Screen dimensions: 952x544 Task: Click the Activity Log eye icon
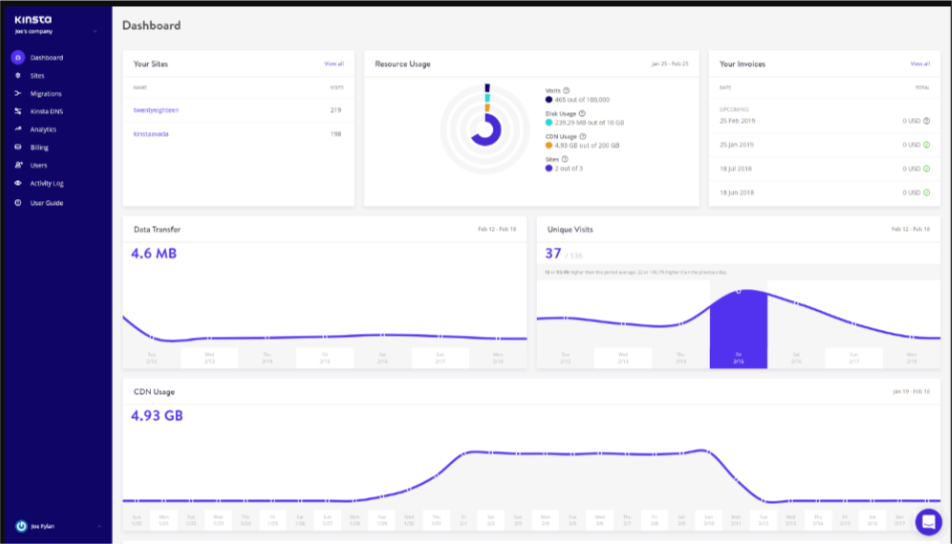point(18,183)
